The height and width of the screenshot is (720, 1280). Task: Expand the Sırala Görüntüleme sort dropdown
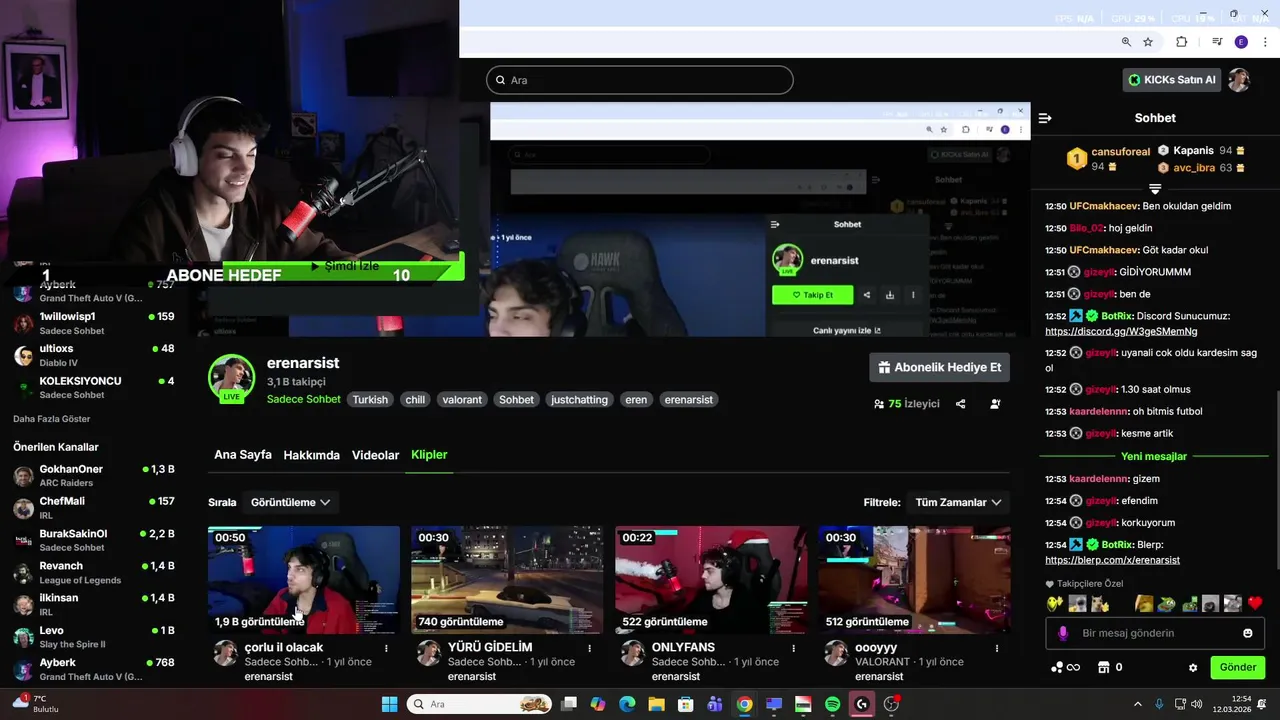point(290,502)
